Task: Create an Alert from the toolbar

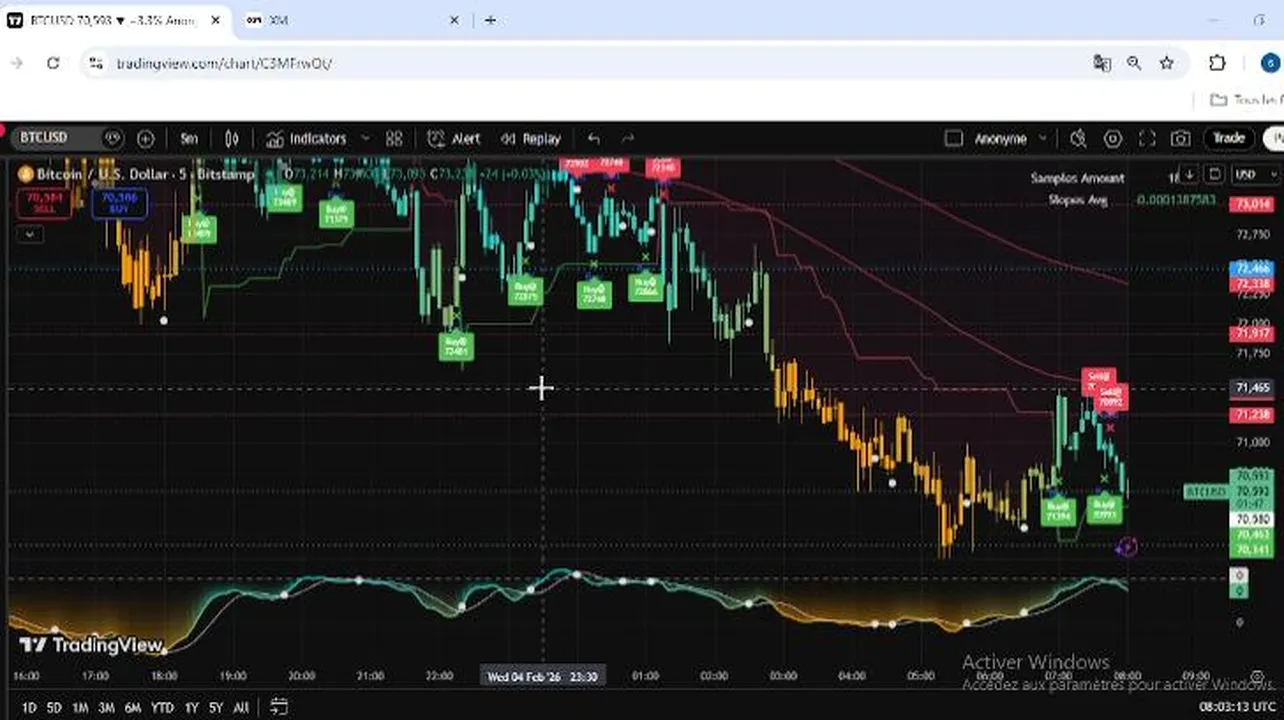Action: pyautogui.click(x=454, y=139)
